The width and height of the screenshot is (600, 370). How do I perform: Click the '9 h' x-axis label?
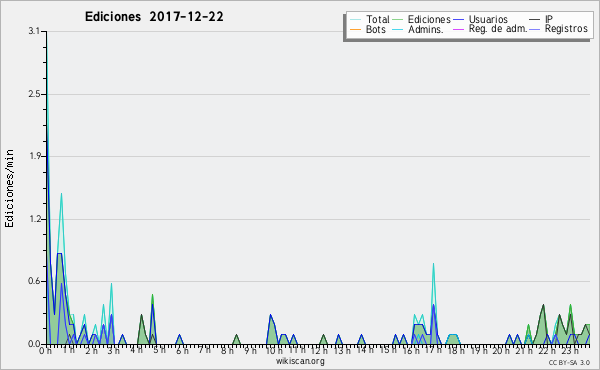250,351
